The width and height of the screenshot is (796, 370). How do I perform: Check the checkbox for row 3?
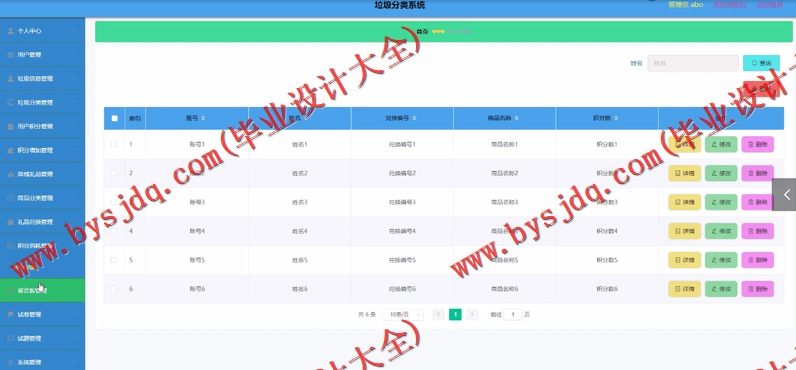tap(114, 203)
